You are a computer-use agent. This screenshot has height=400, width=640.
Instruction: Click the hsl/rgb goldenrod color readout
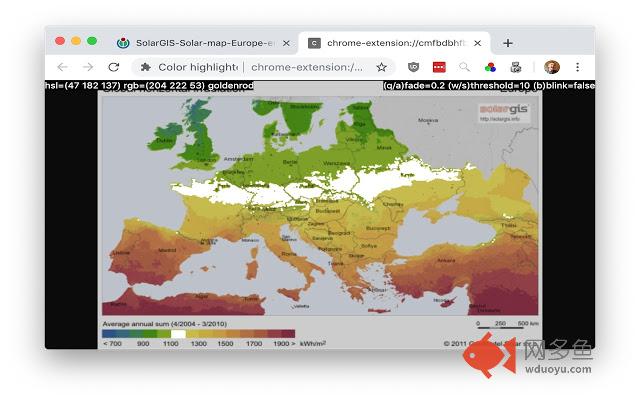point(149,86)
